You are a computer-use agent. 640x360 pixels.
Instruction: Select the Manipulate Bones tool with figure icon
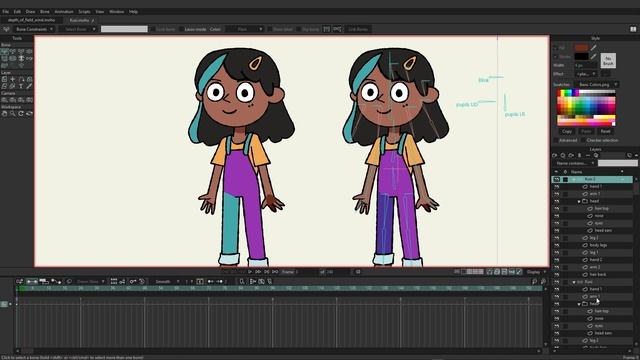pos(21,58)
